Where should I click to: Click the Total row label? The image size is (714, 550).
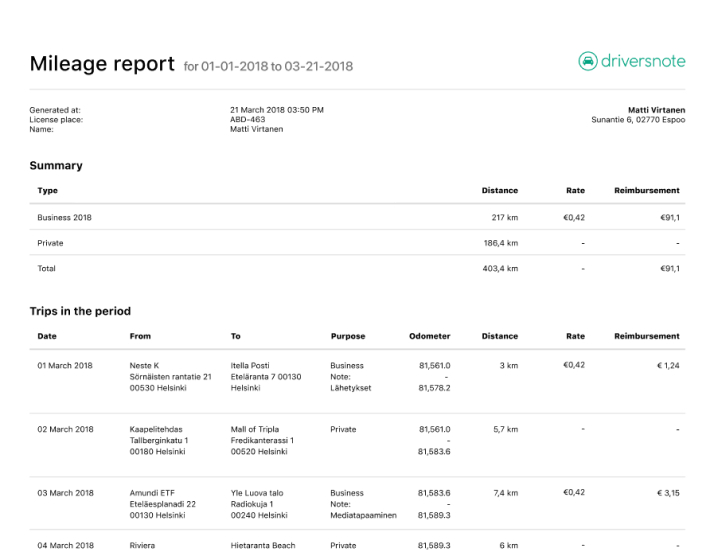click(46, 269)
